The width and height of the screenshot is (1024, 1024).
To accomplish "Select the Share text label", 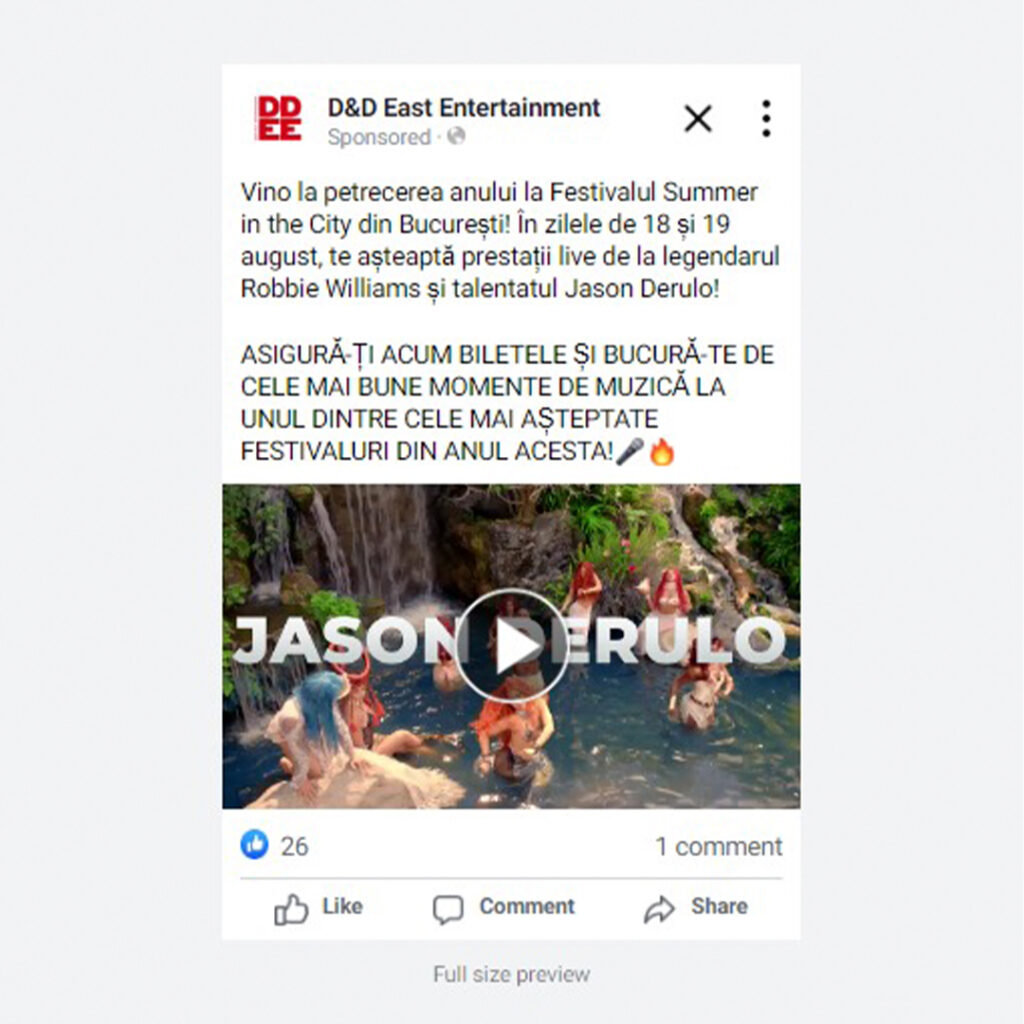I will pos(719,906).
